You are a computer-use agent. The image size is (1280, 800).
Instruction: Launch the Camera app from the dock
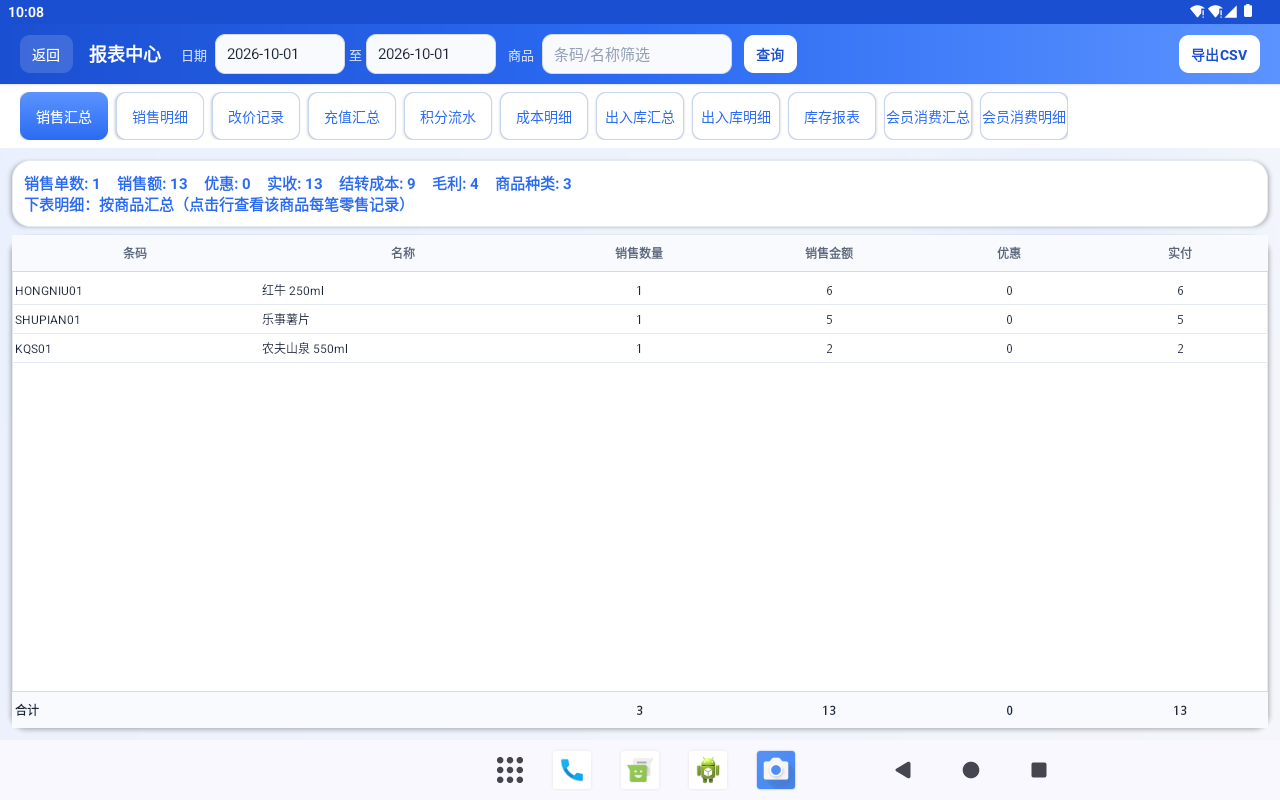click(776, 770)
